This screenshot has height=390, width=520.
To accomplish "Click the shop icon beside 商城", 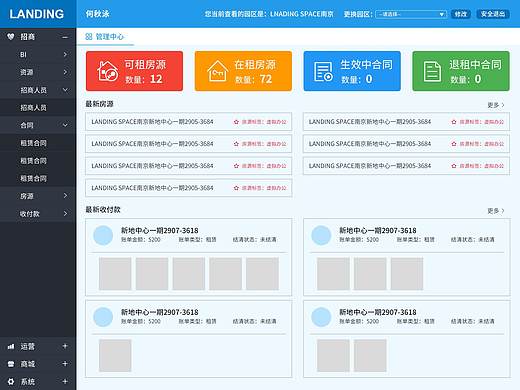I will [x=11, y=364].
